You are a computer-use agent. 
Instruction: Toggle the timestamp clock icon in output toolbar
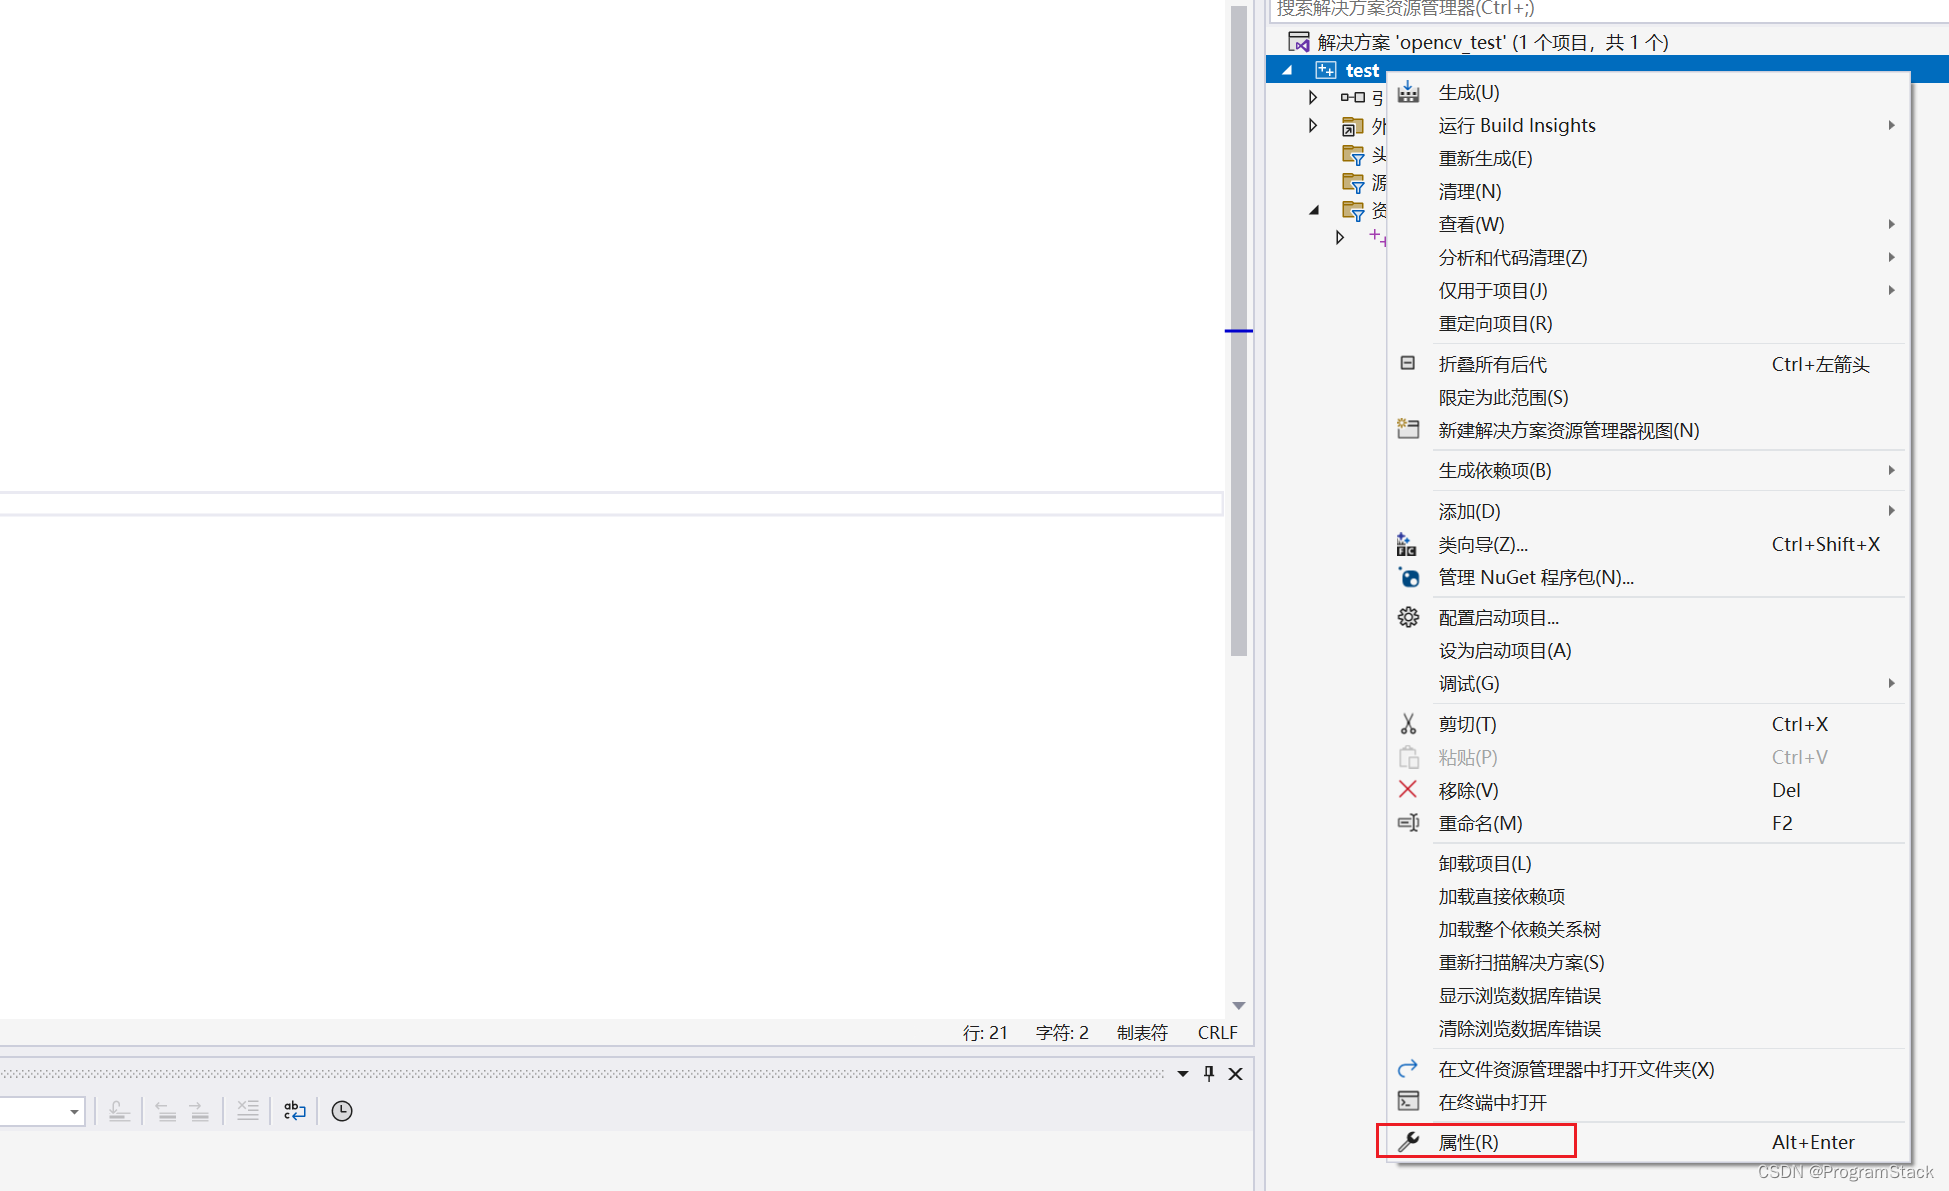[341, 1110]
